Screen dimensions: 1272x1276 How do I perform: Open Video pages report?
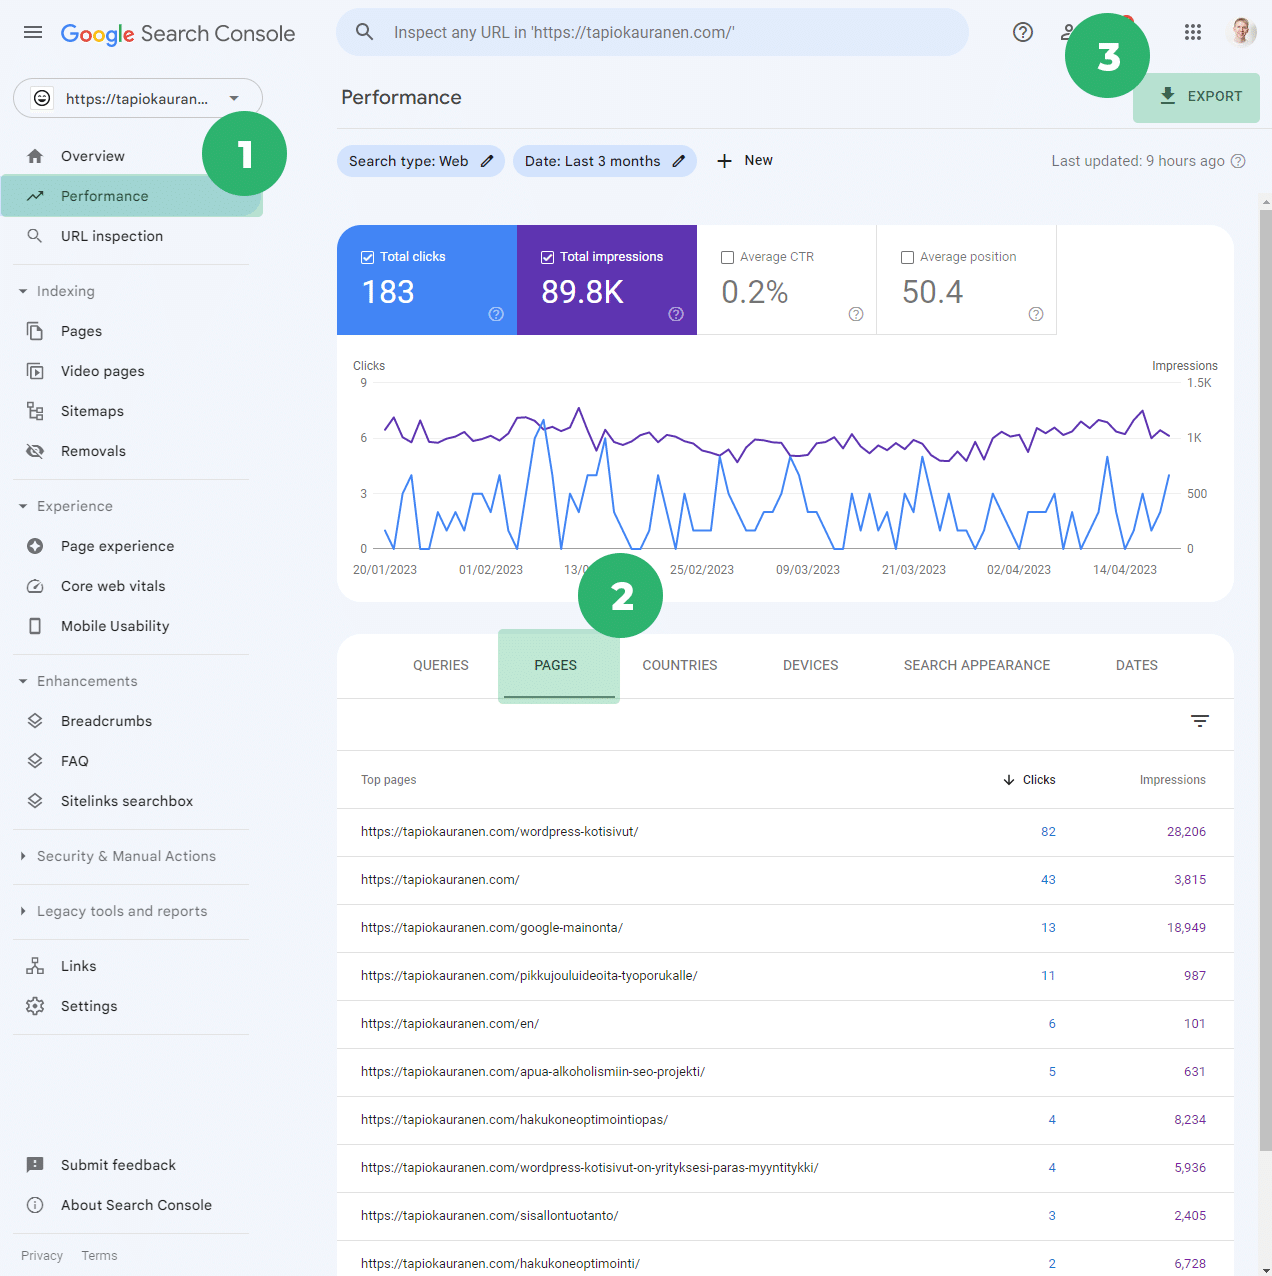pyautogui.click(x=132, y=371)
